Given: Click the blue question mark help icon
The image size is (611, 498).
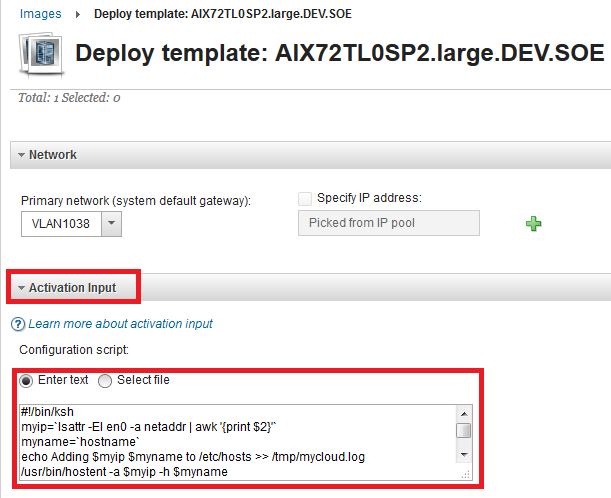Looking at the screenshot, I should click(18, 324).
